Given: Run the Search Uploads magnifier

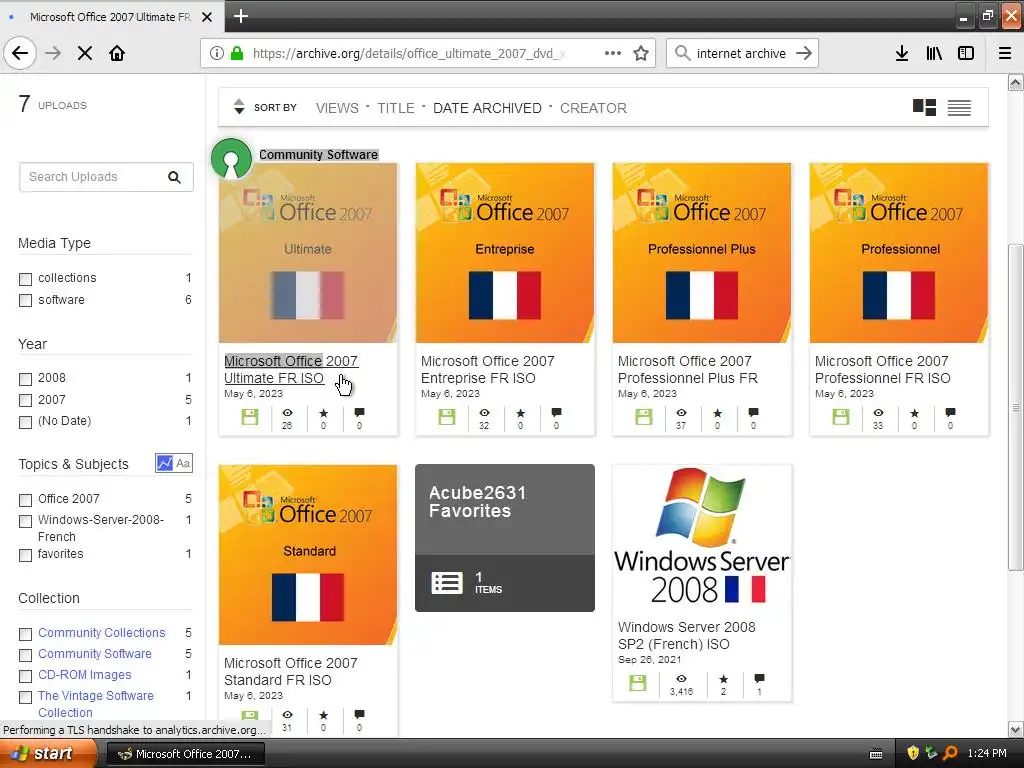Looking at the screenshot, I should click(x=174, y=177).
